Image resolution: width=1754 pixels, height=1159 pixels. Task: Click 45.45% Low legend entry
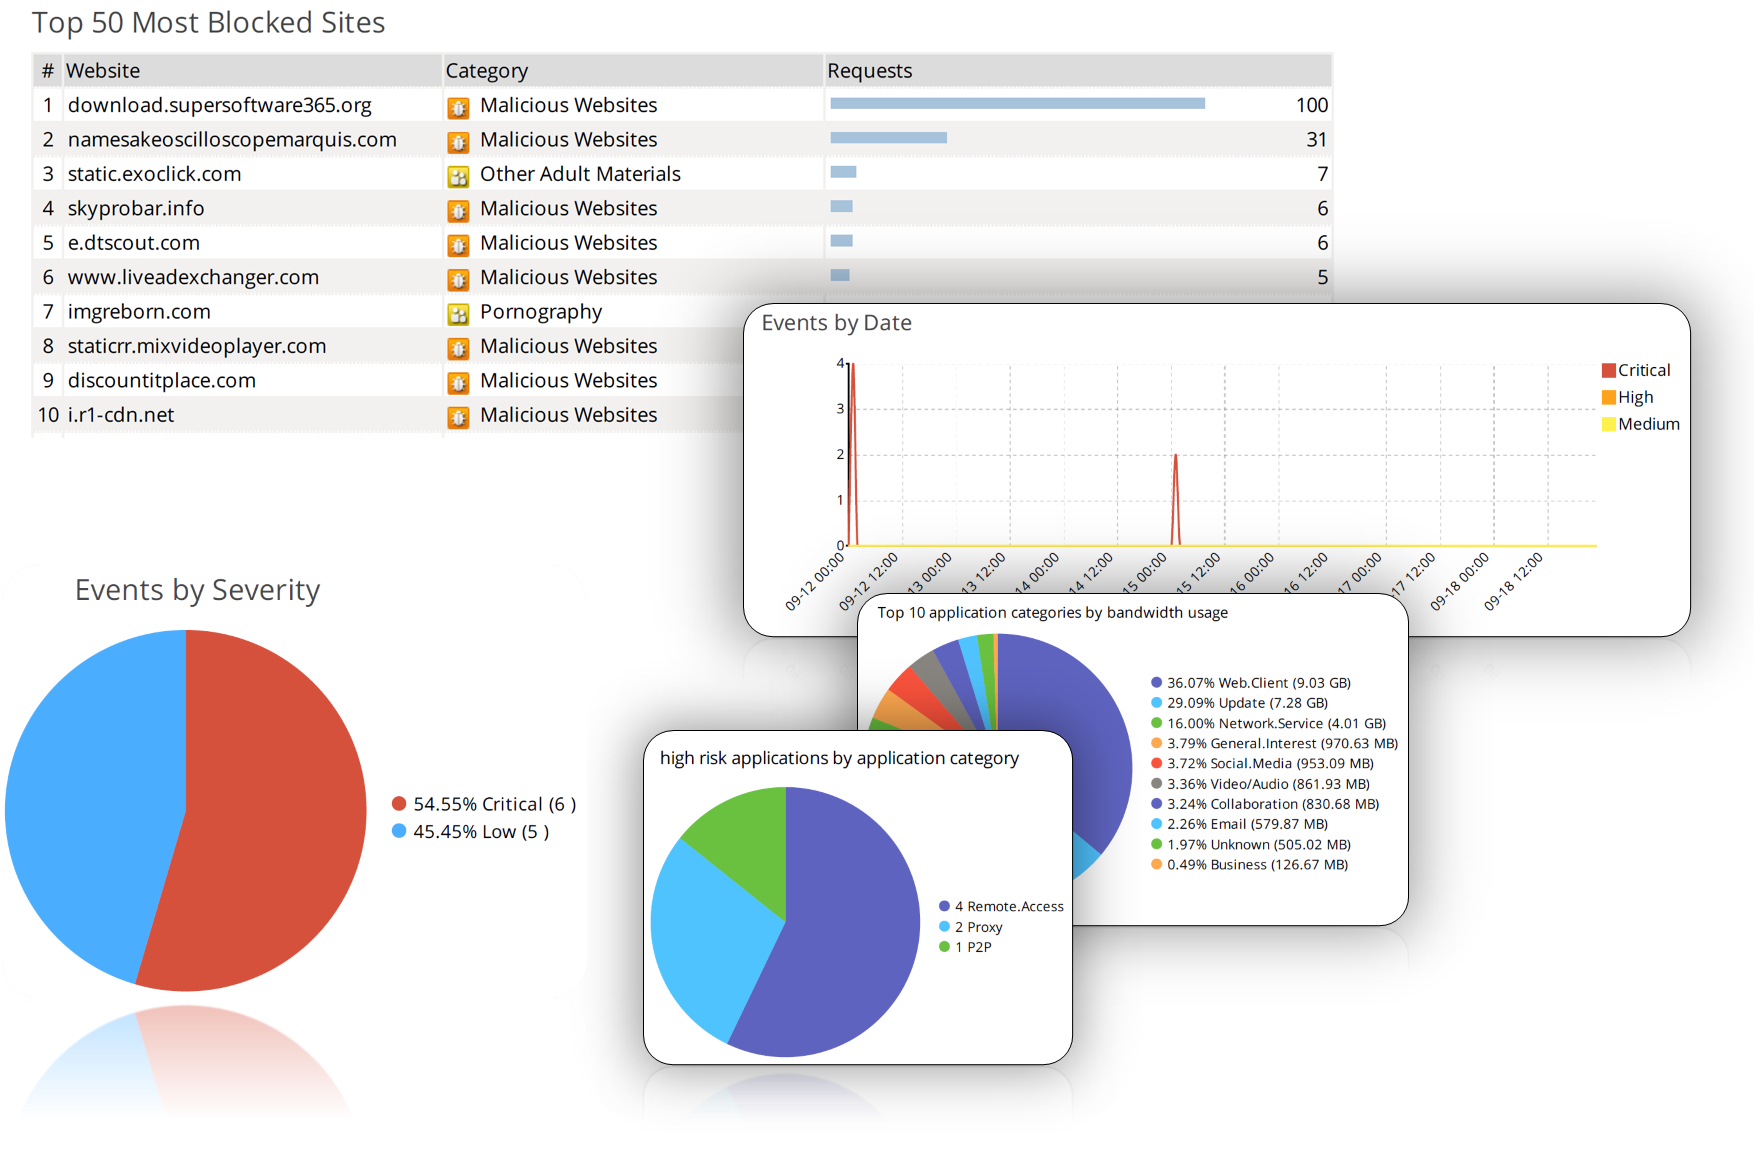click(470, 832)
